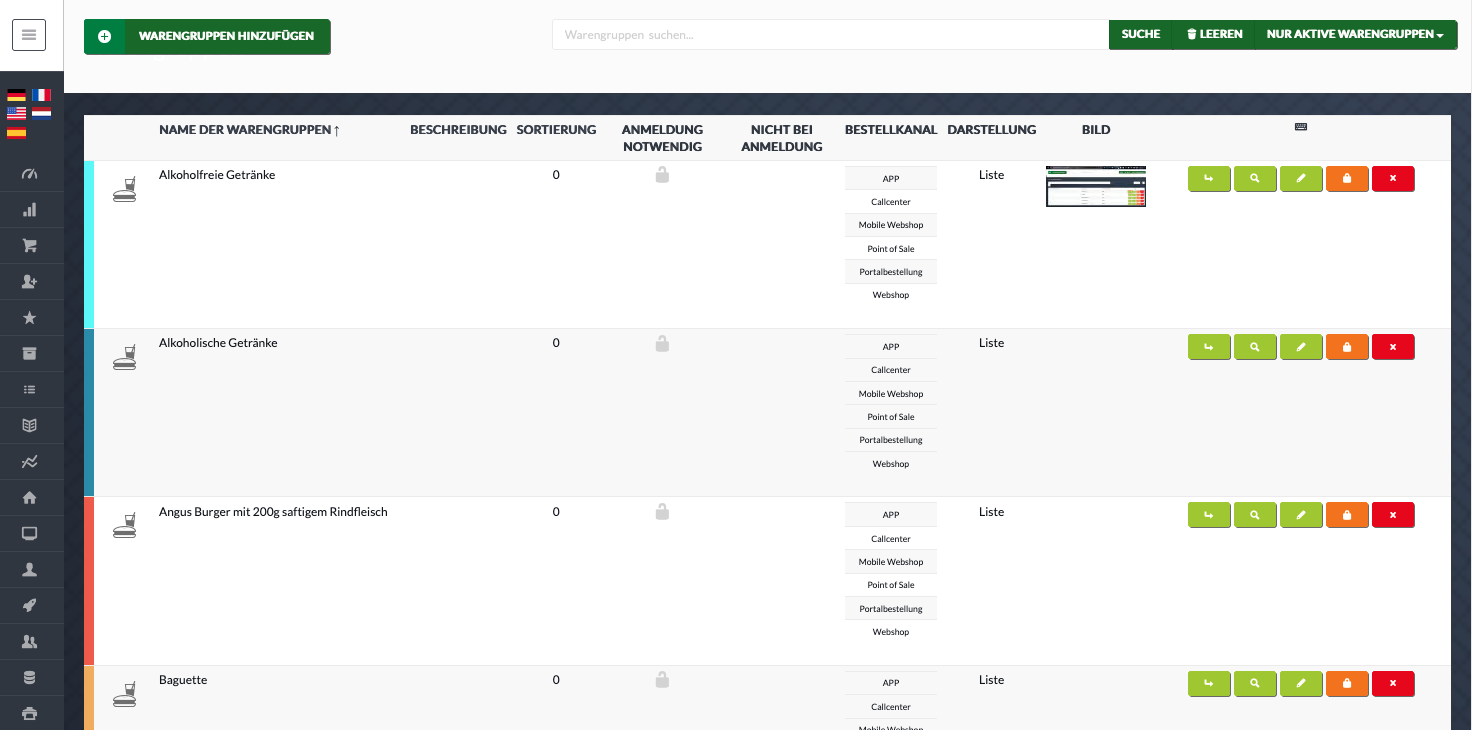Toggle login-required lock for Alkoholfreie Getränke
This screenshot has width=1472, height=730.
(x=662, y=175)
